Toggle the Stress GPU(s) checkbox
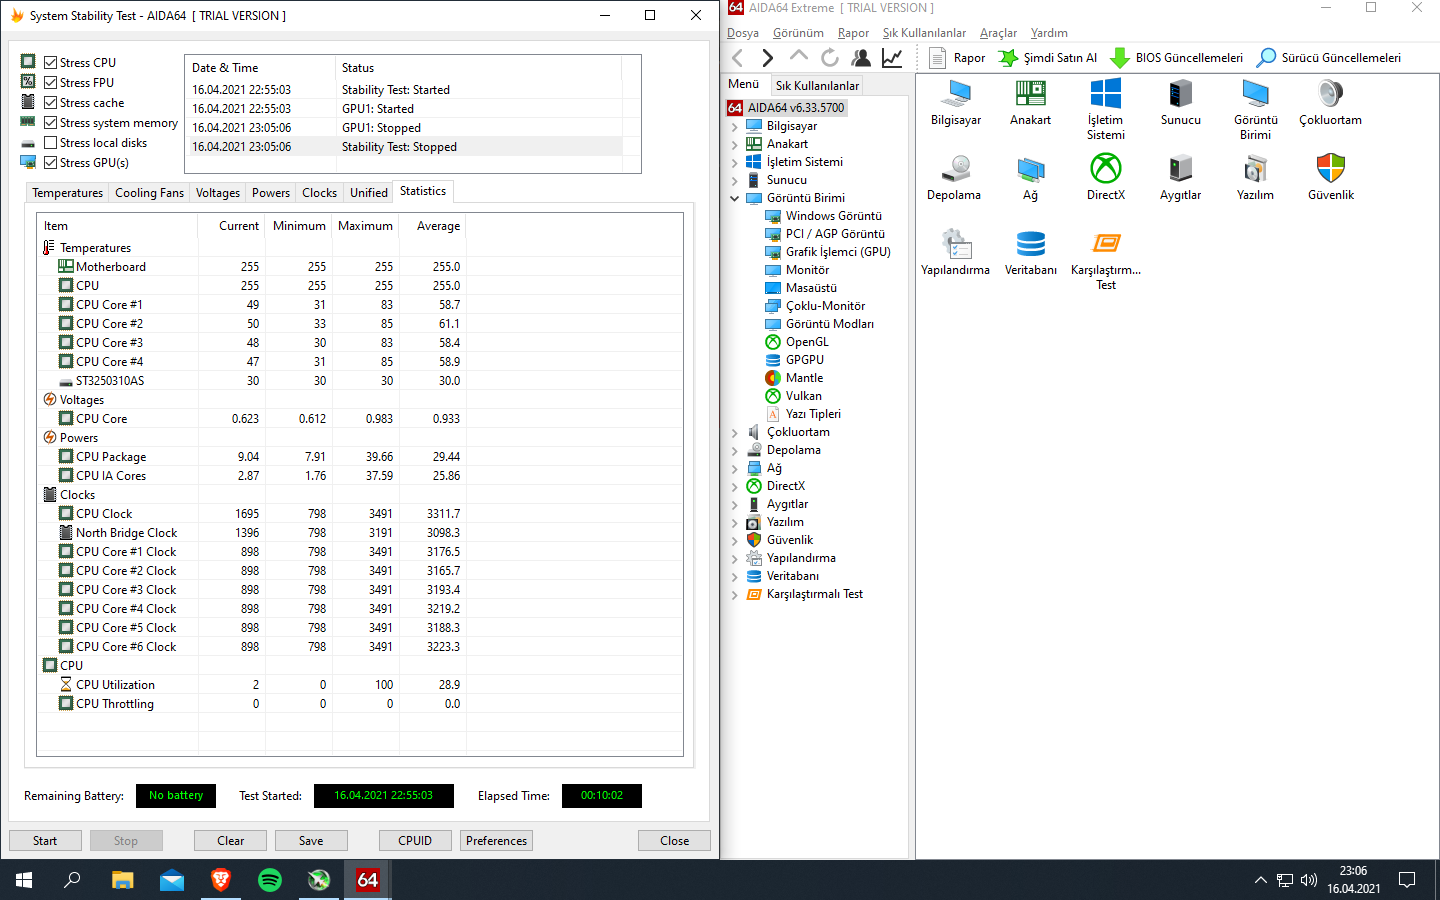This screenshot has width=1440, height=900. coord(50,162)
